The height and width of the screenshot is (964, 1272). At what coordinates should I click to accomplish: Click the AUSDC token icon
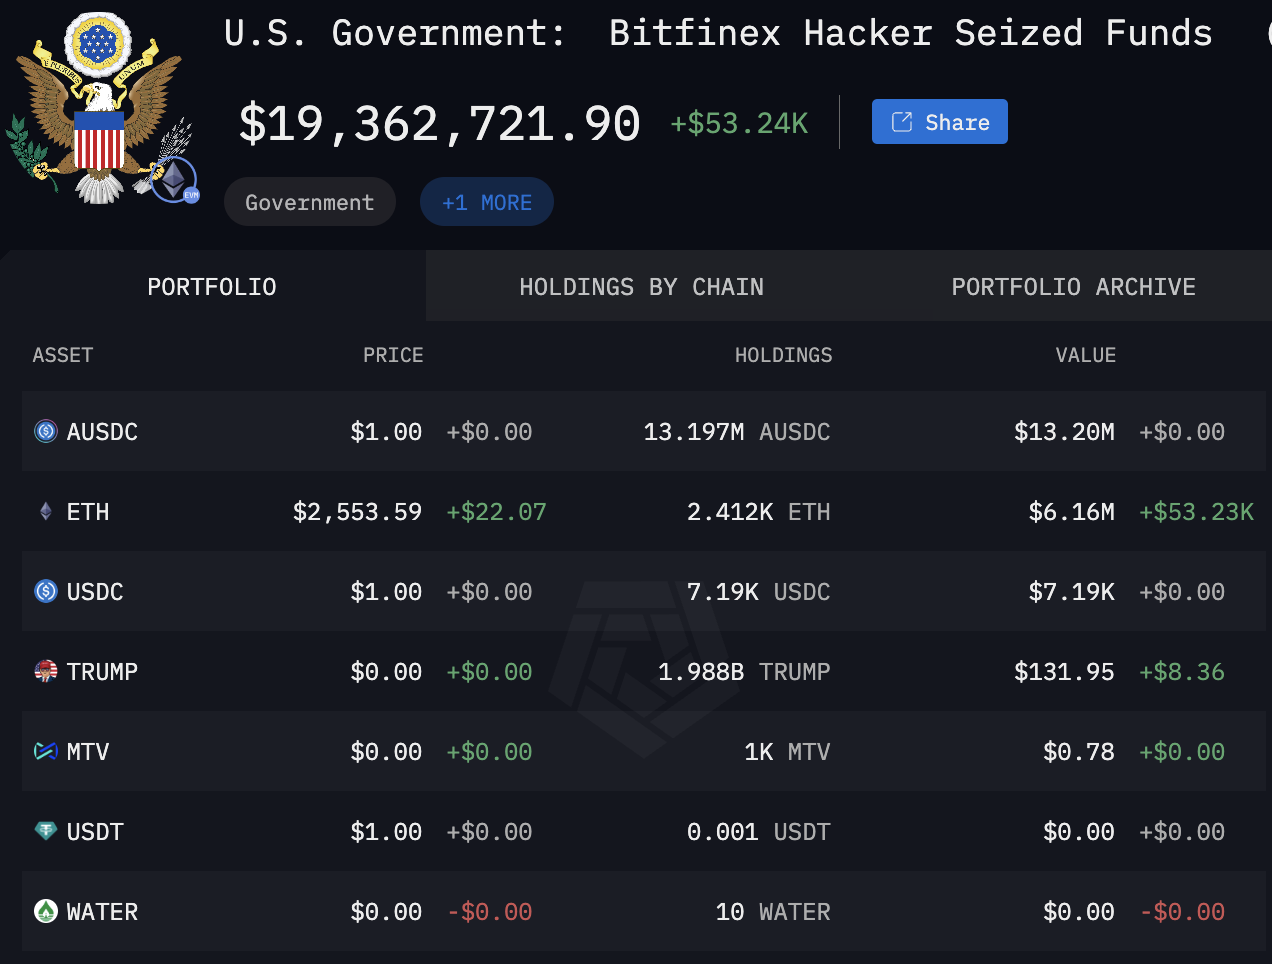[46, 431]
